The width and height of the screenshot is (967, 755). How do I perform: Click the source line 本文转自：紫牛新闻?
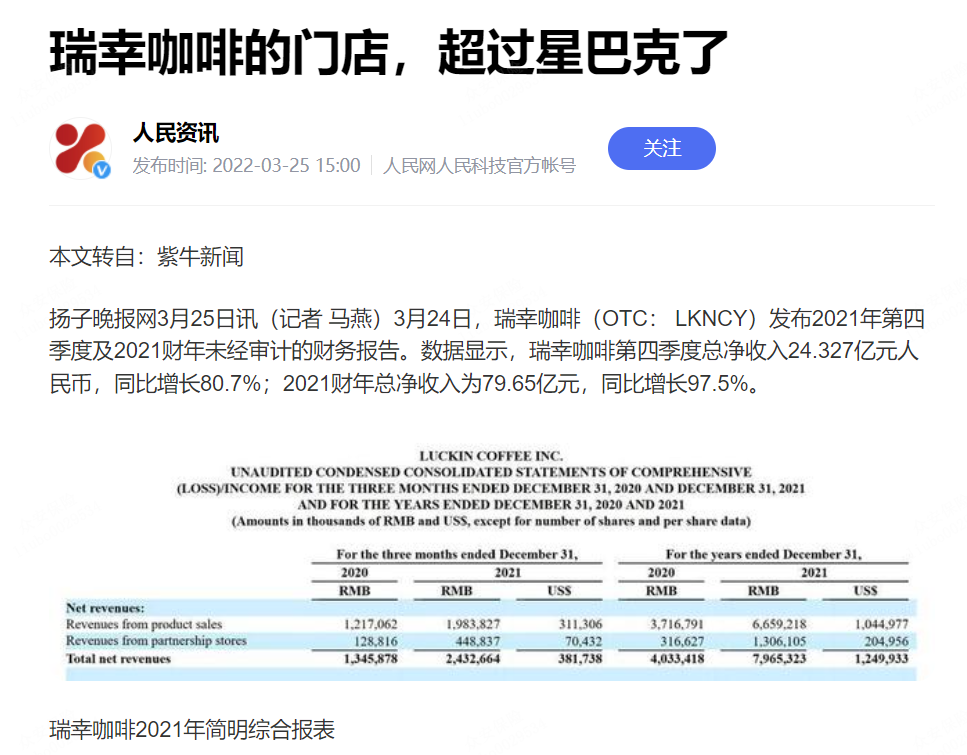click(146, 257)
